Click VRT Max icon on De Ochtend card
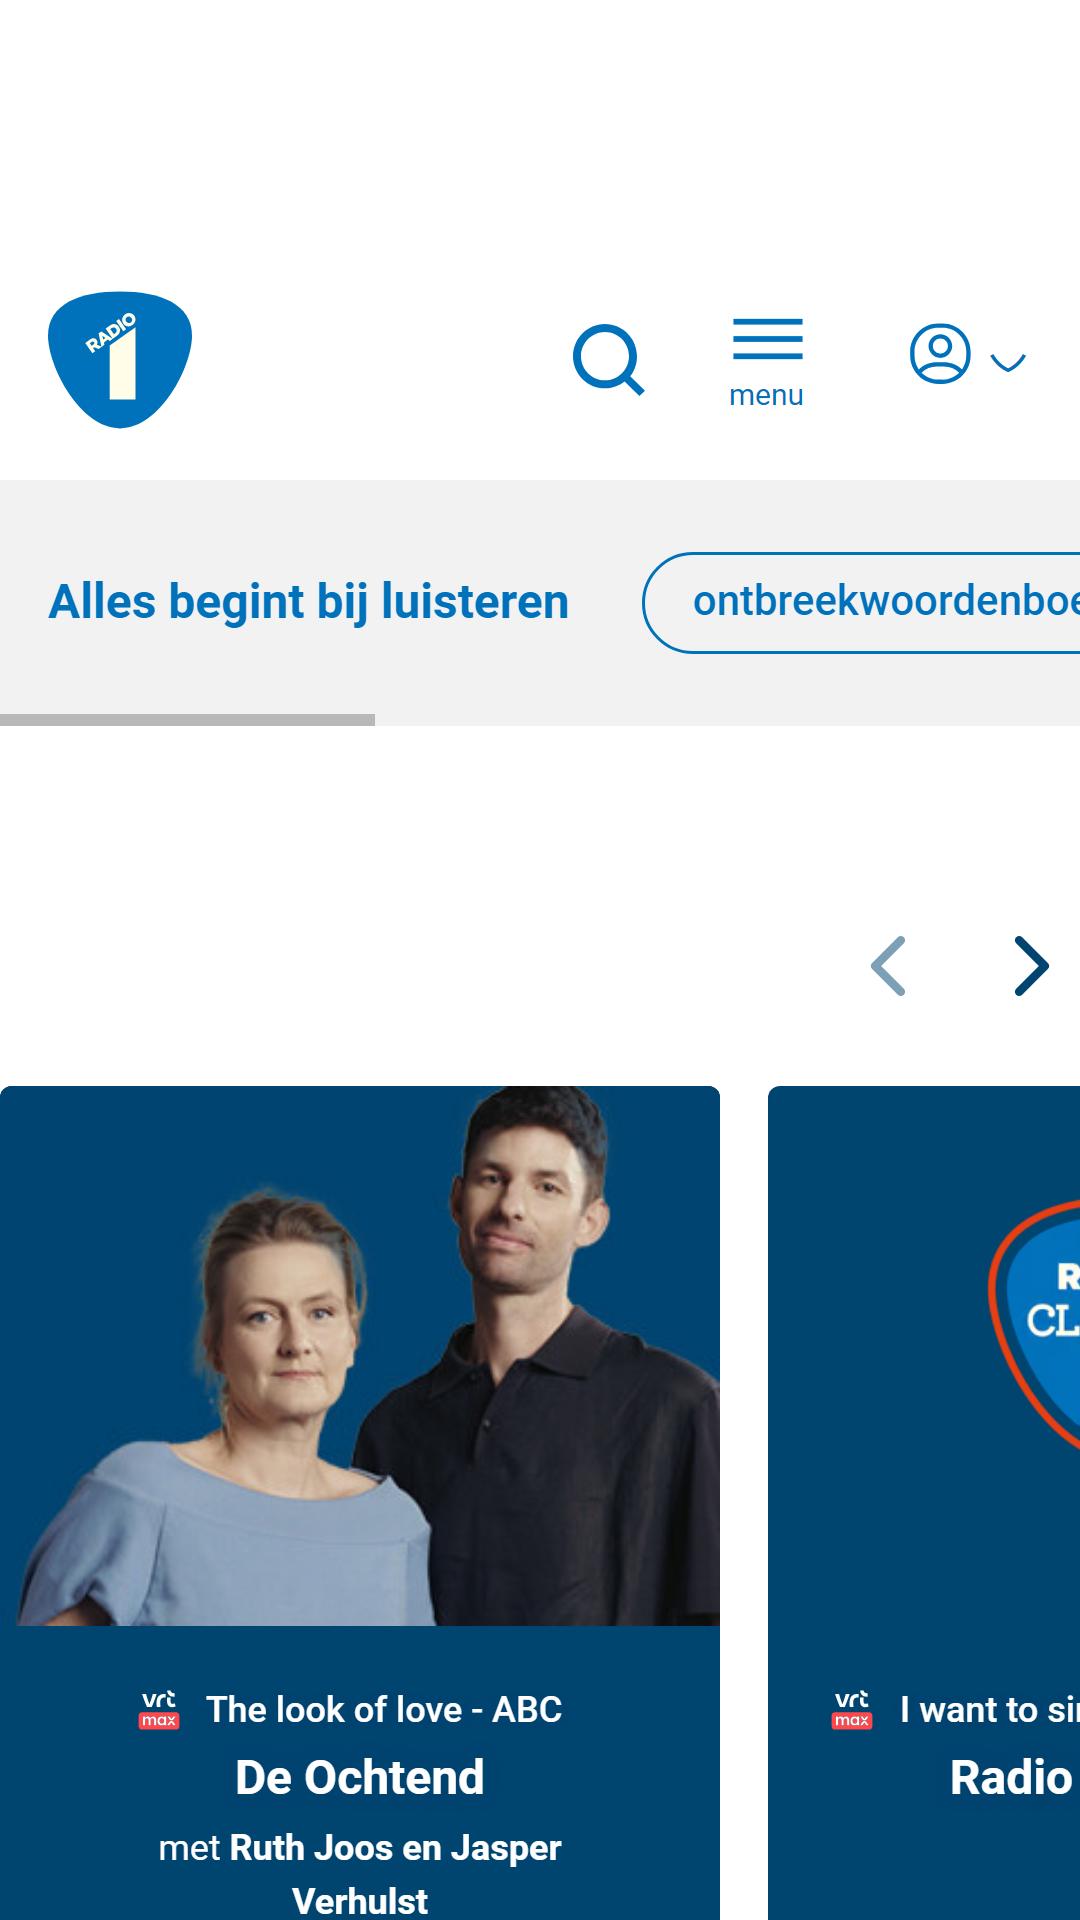Viewport: 1080px width, 1920px height. point(159,1710)
